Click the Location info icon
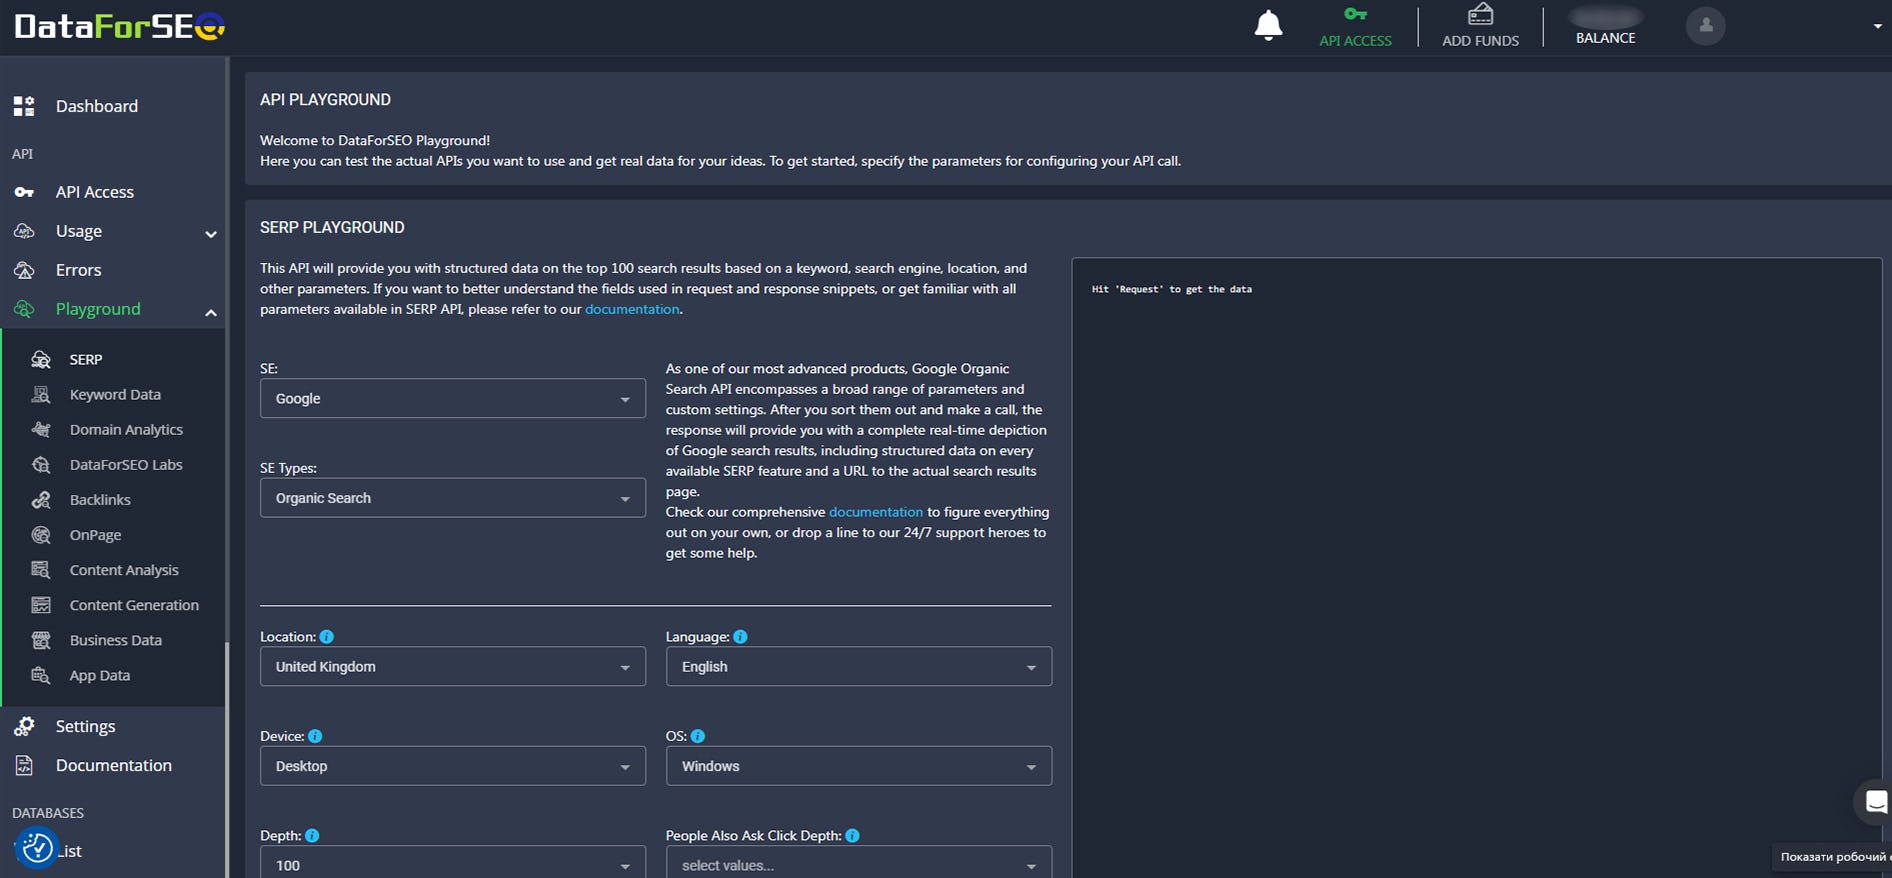Screen dimensions: 1892x878 pos(326,637)
